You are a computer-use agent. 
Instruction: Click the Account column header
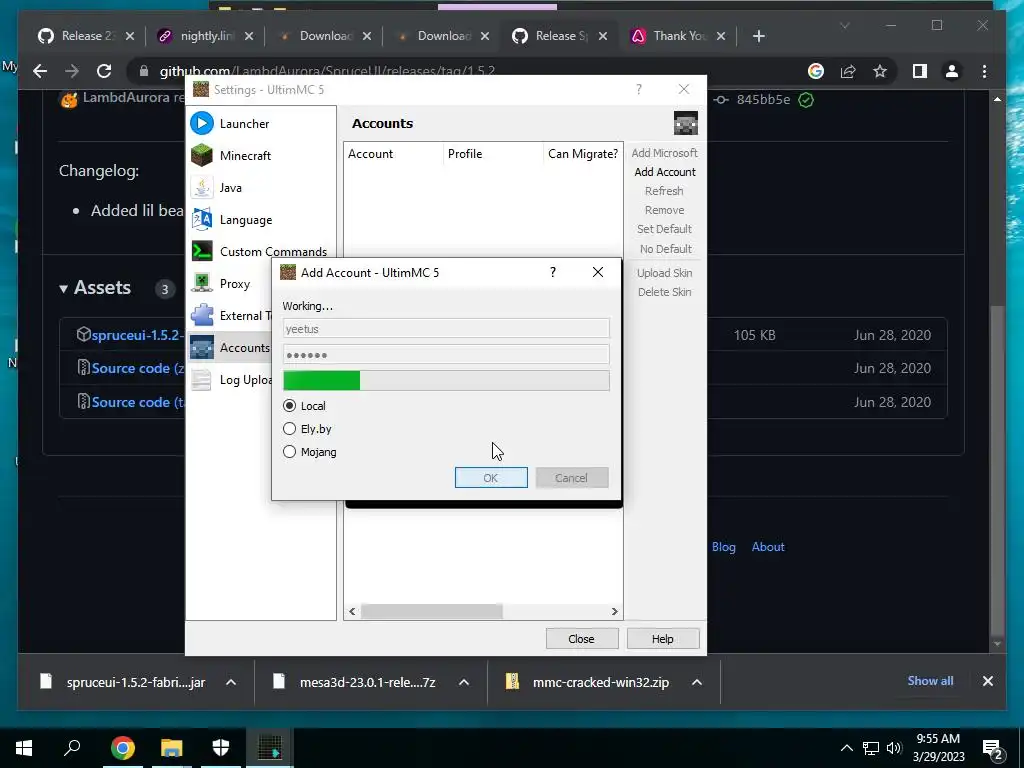(394, 153)
